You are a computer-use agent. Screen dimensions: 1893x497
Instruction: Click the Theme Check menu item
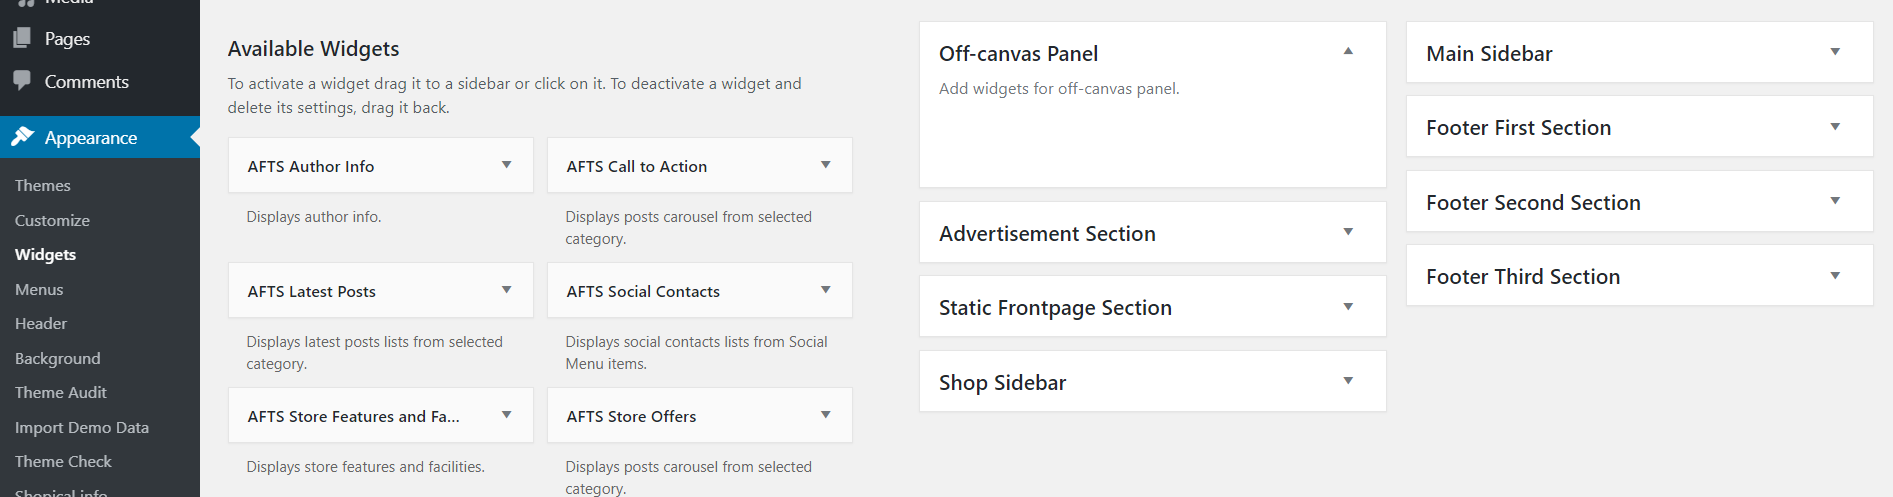[63, 461]
